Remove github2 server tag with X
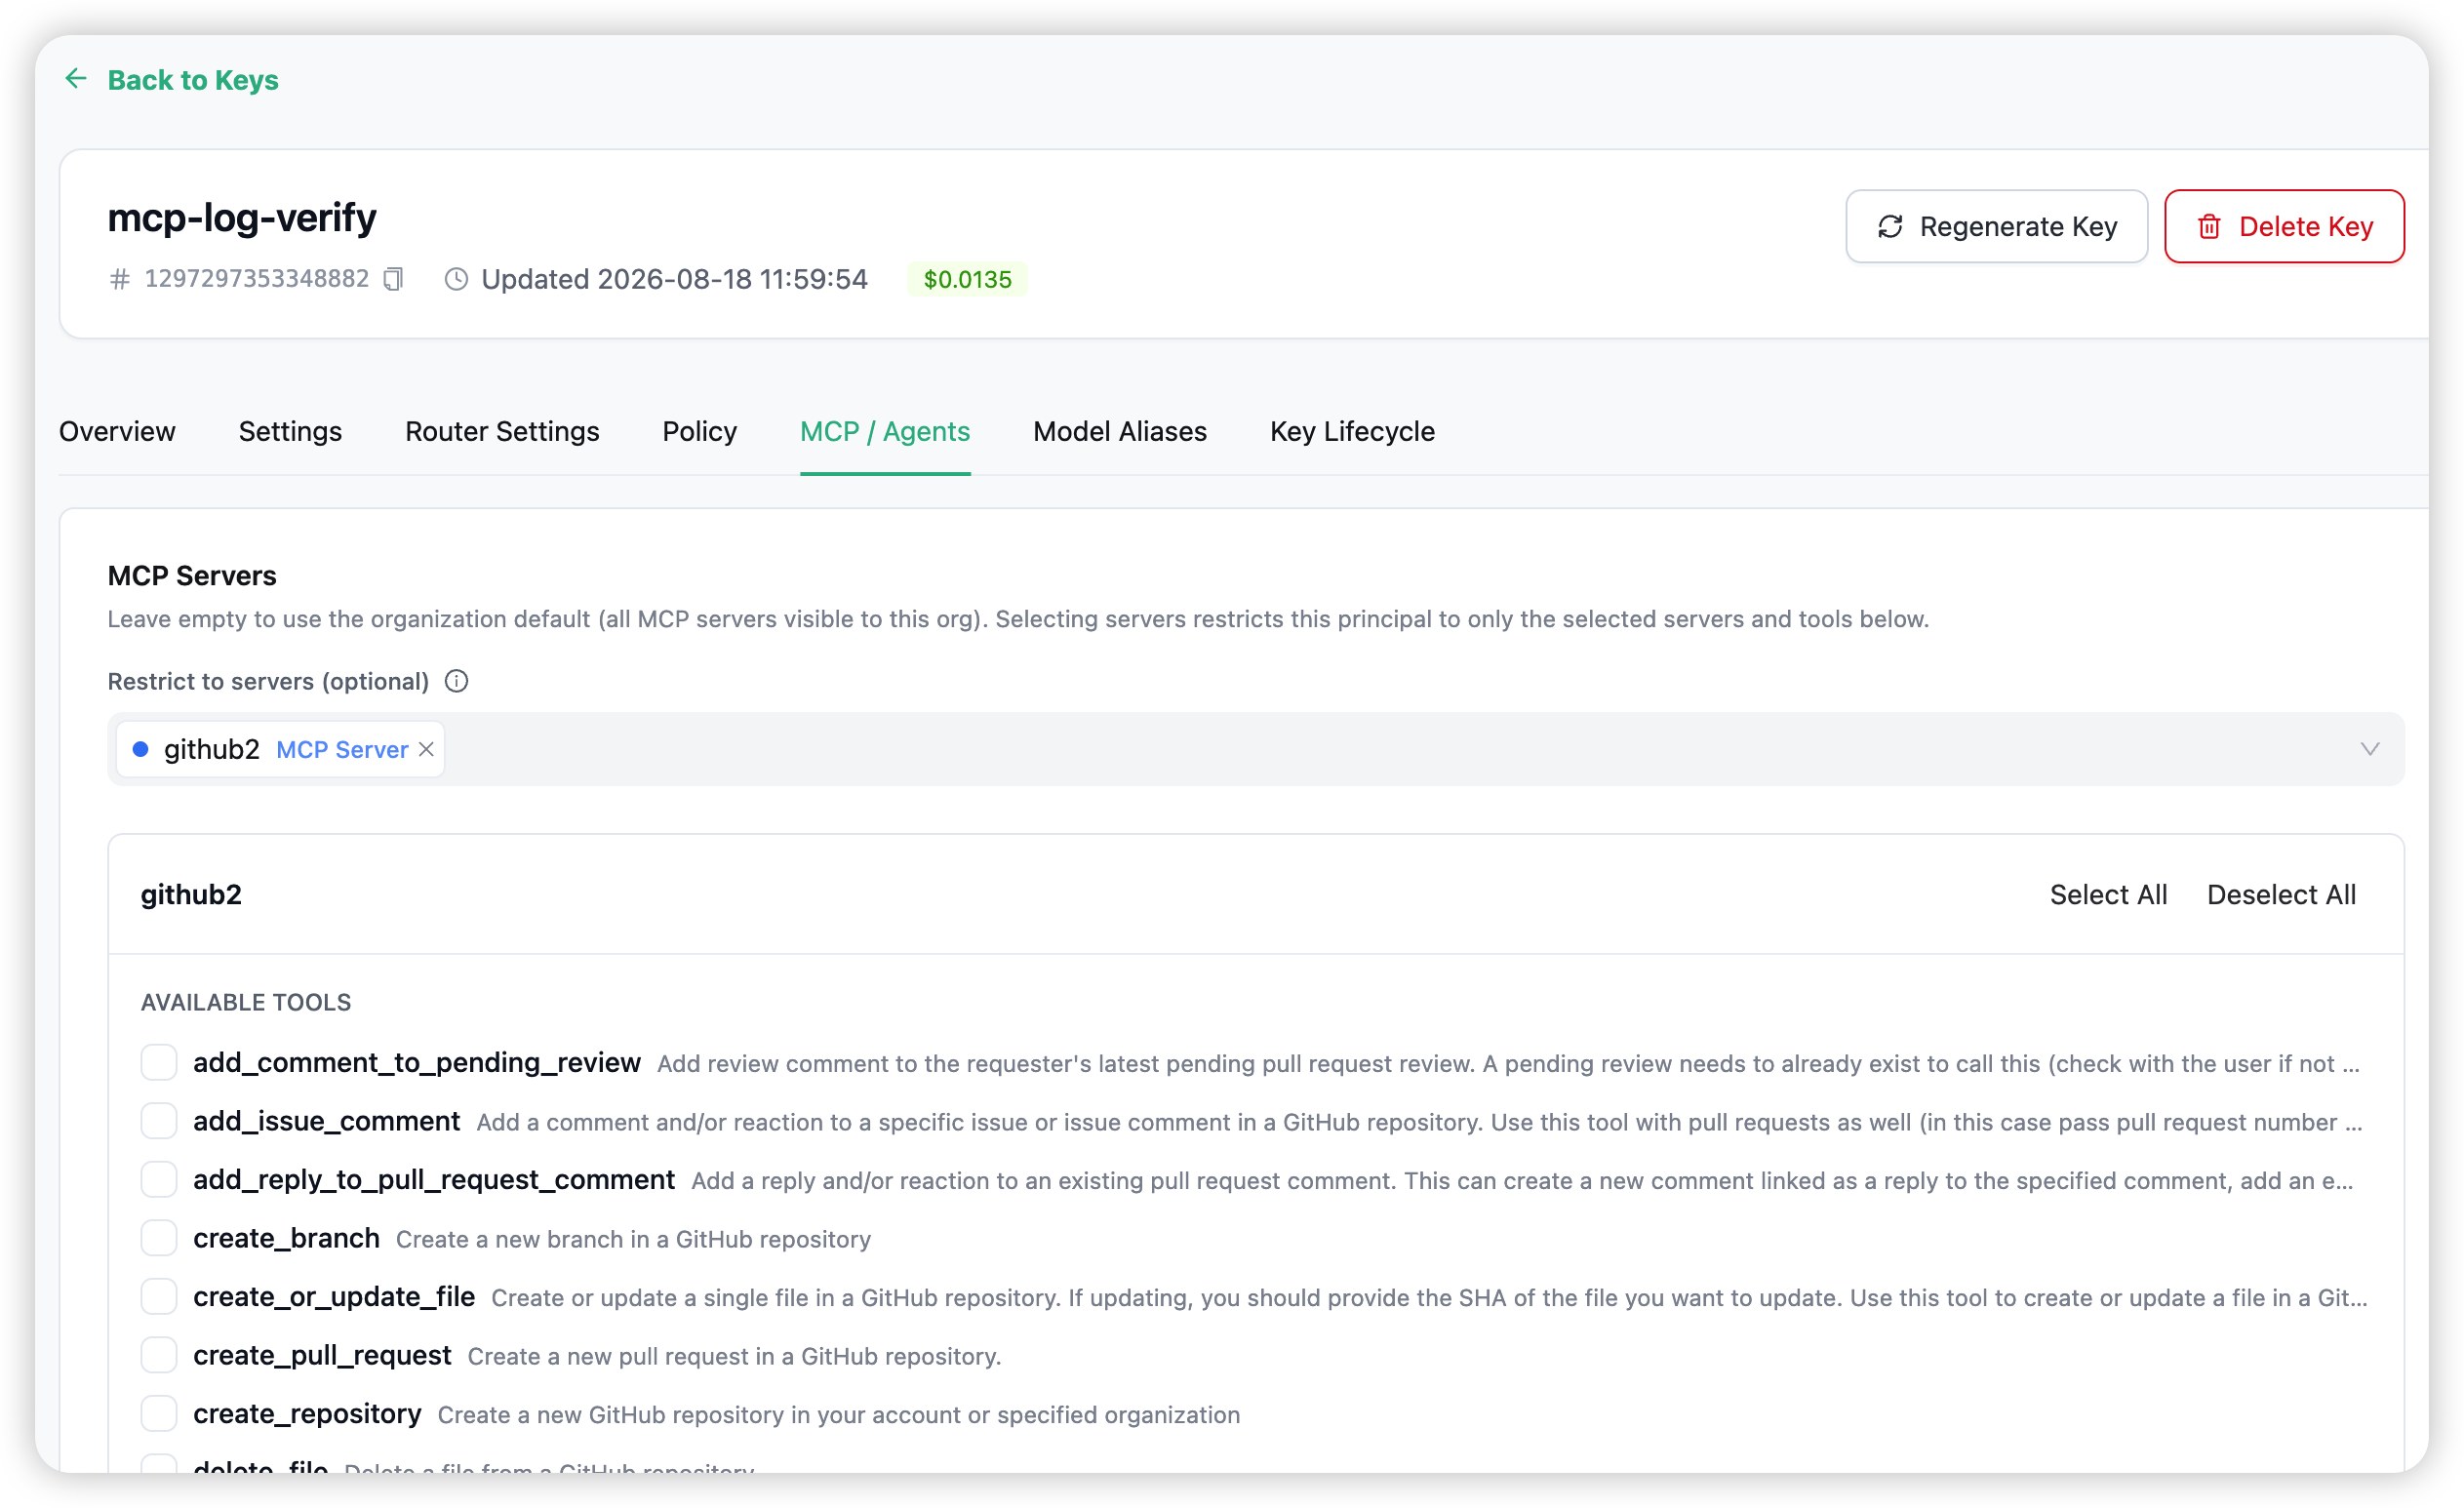 click(x=426, y=749)
